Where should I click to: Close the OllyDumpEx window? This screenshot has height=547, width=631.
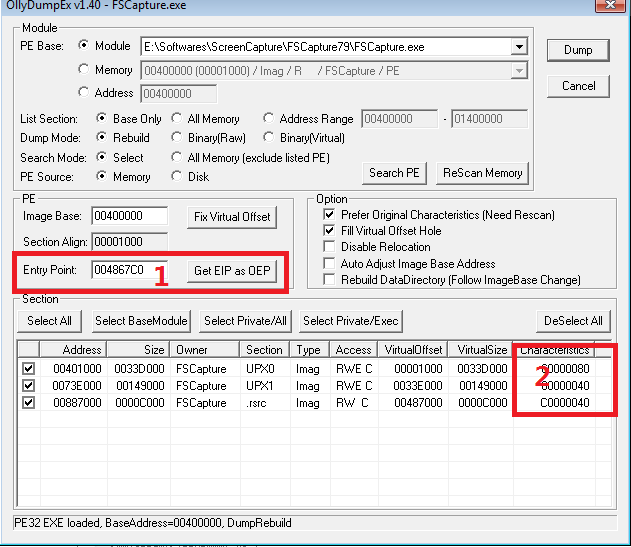(610, 5)
